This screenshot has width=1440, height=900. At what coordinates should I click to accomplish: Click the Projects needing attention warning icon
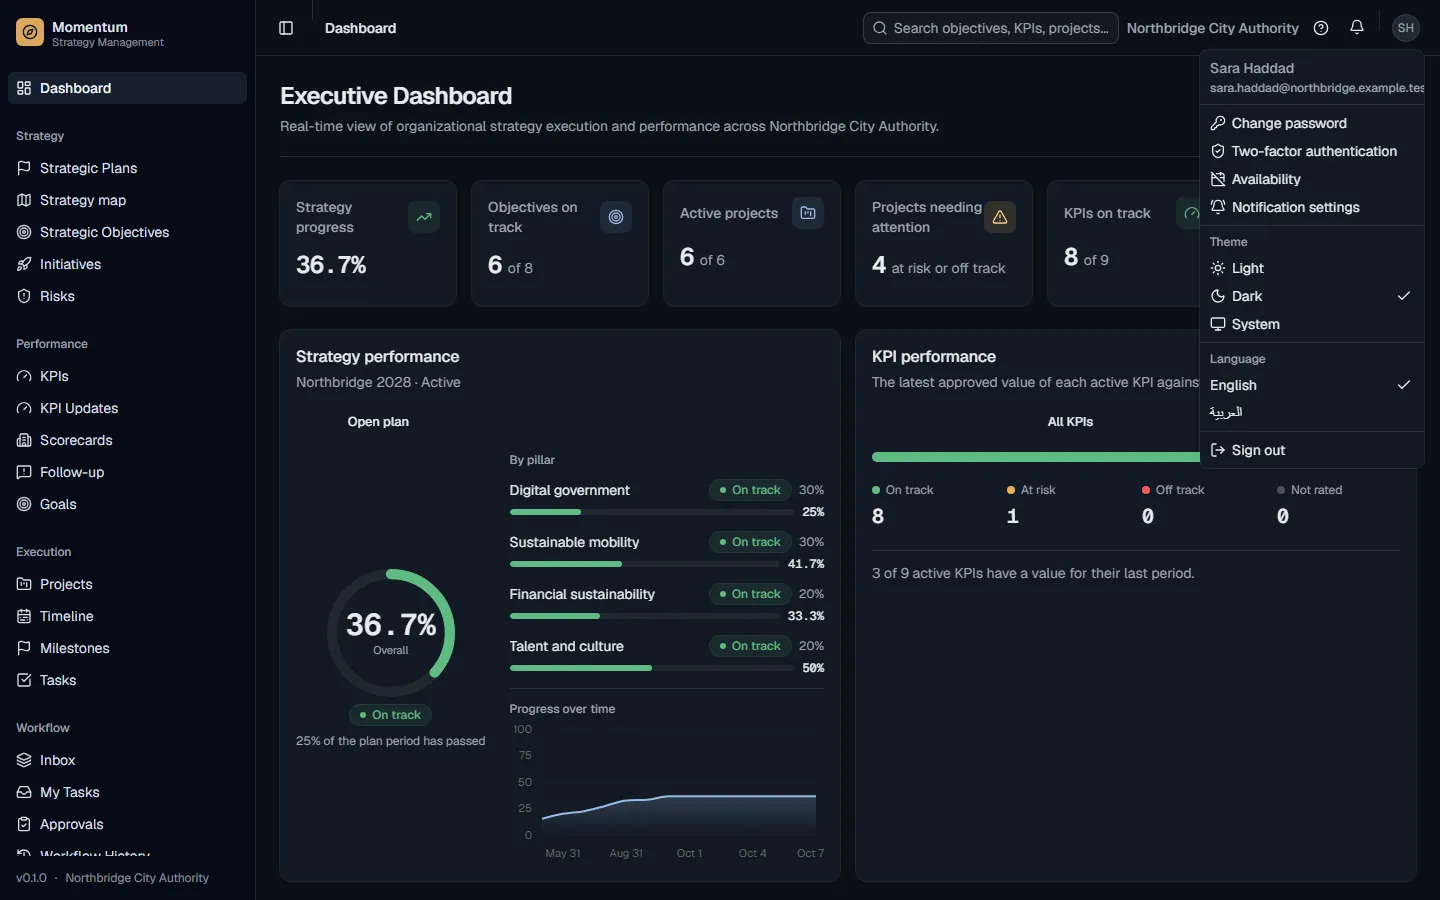pos(1000,217)
